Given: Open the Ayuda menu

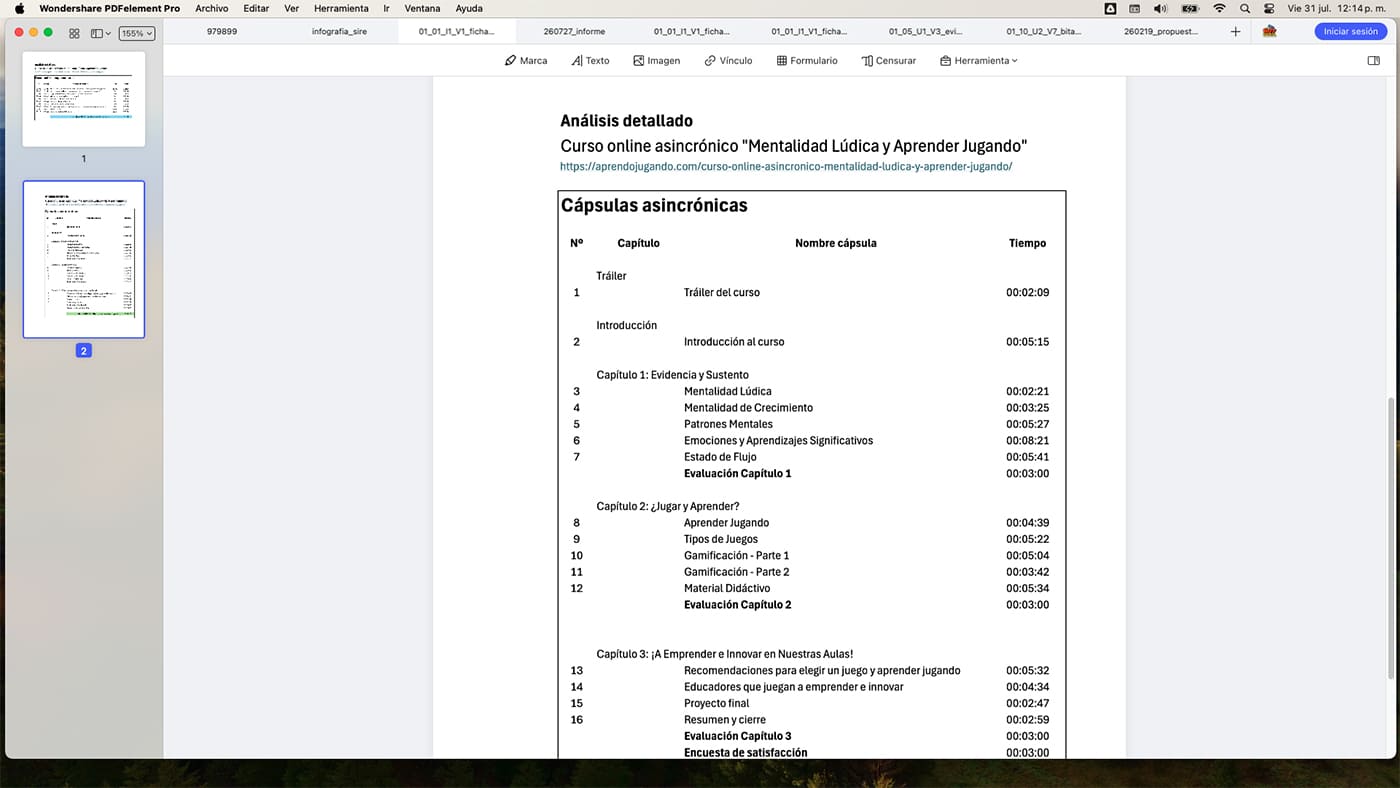Looking at the screenshot, I should (x=469, y=8).
